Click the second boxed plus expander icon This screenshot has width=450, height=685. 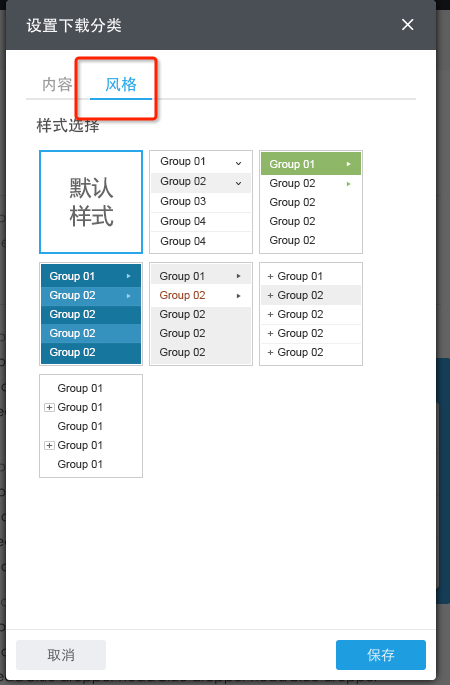(x=49, y=445)
